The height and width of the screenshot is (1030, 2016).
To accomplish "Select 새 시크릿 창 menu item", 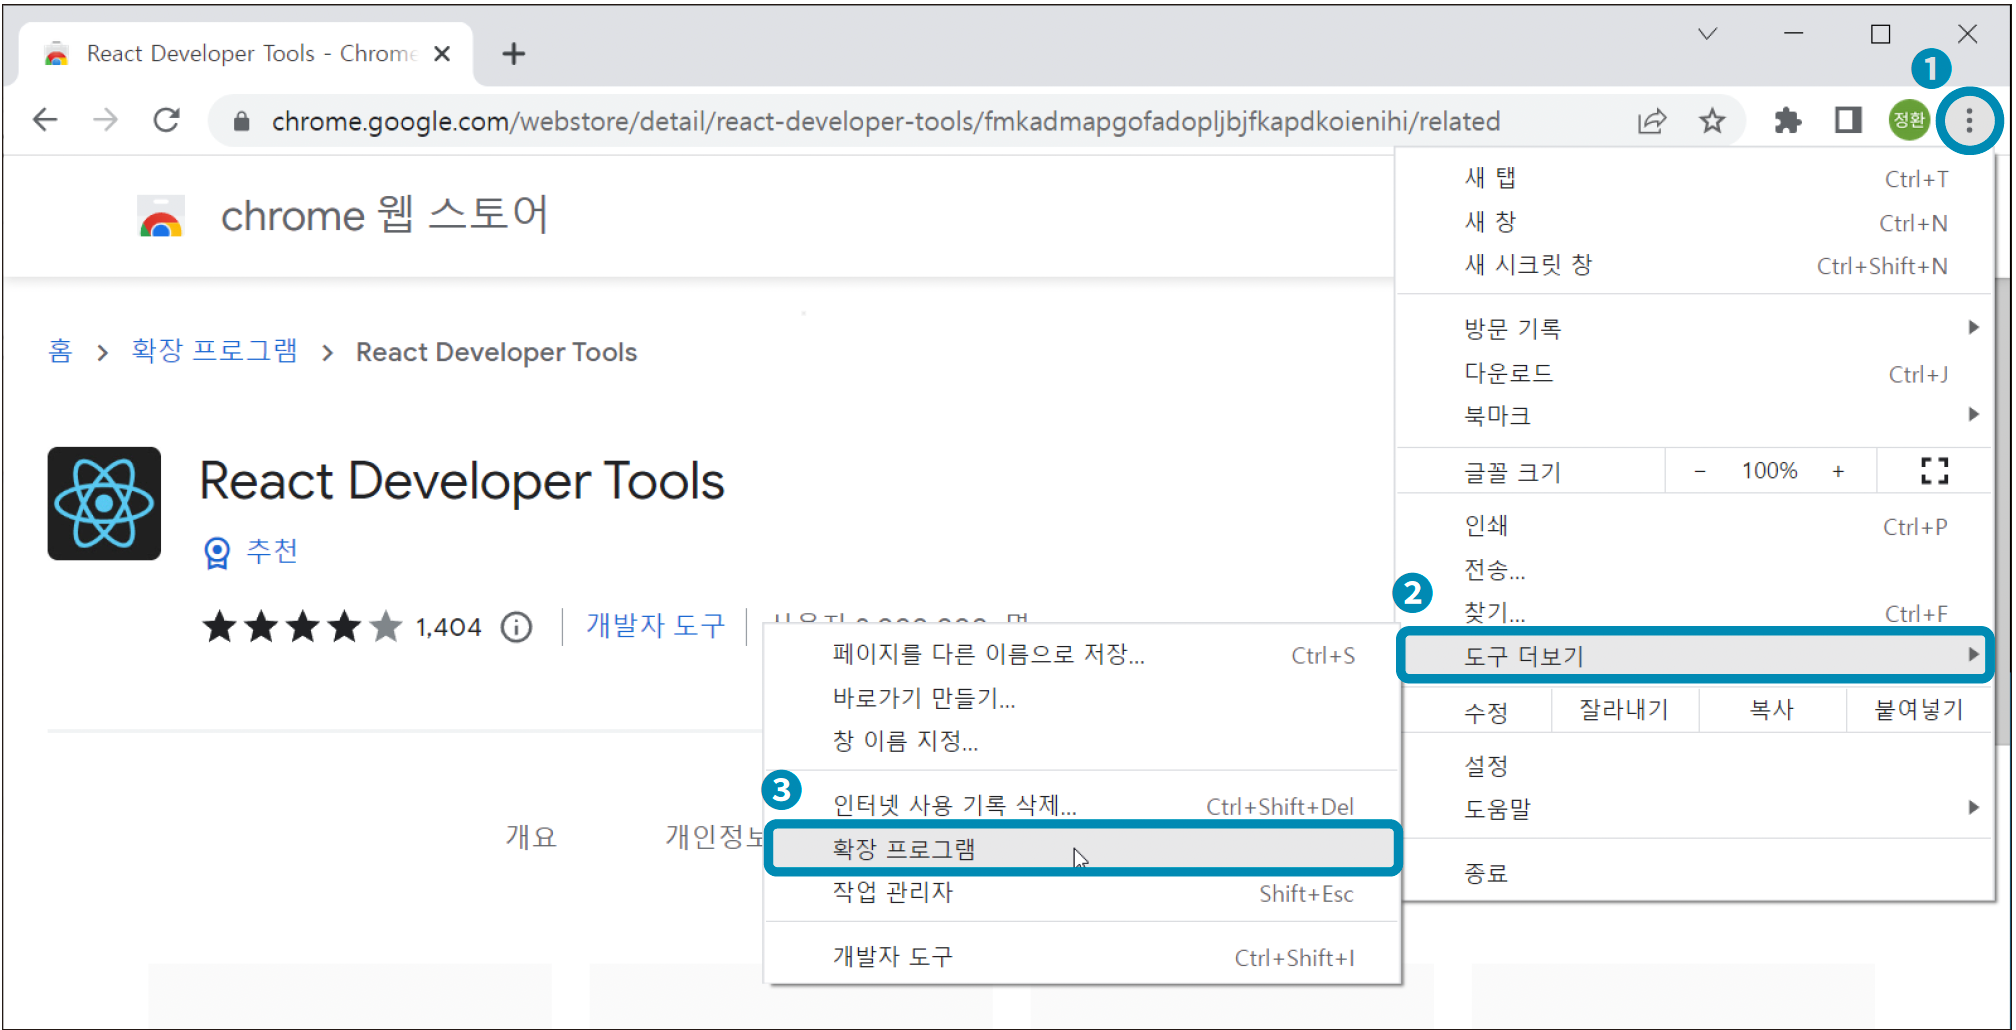I will (1695, 265).
